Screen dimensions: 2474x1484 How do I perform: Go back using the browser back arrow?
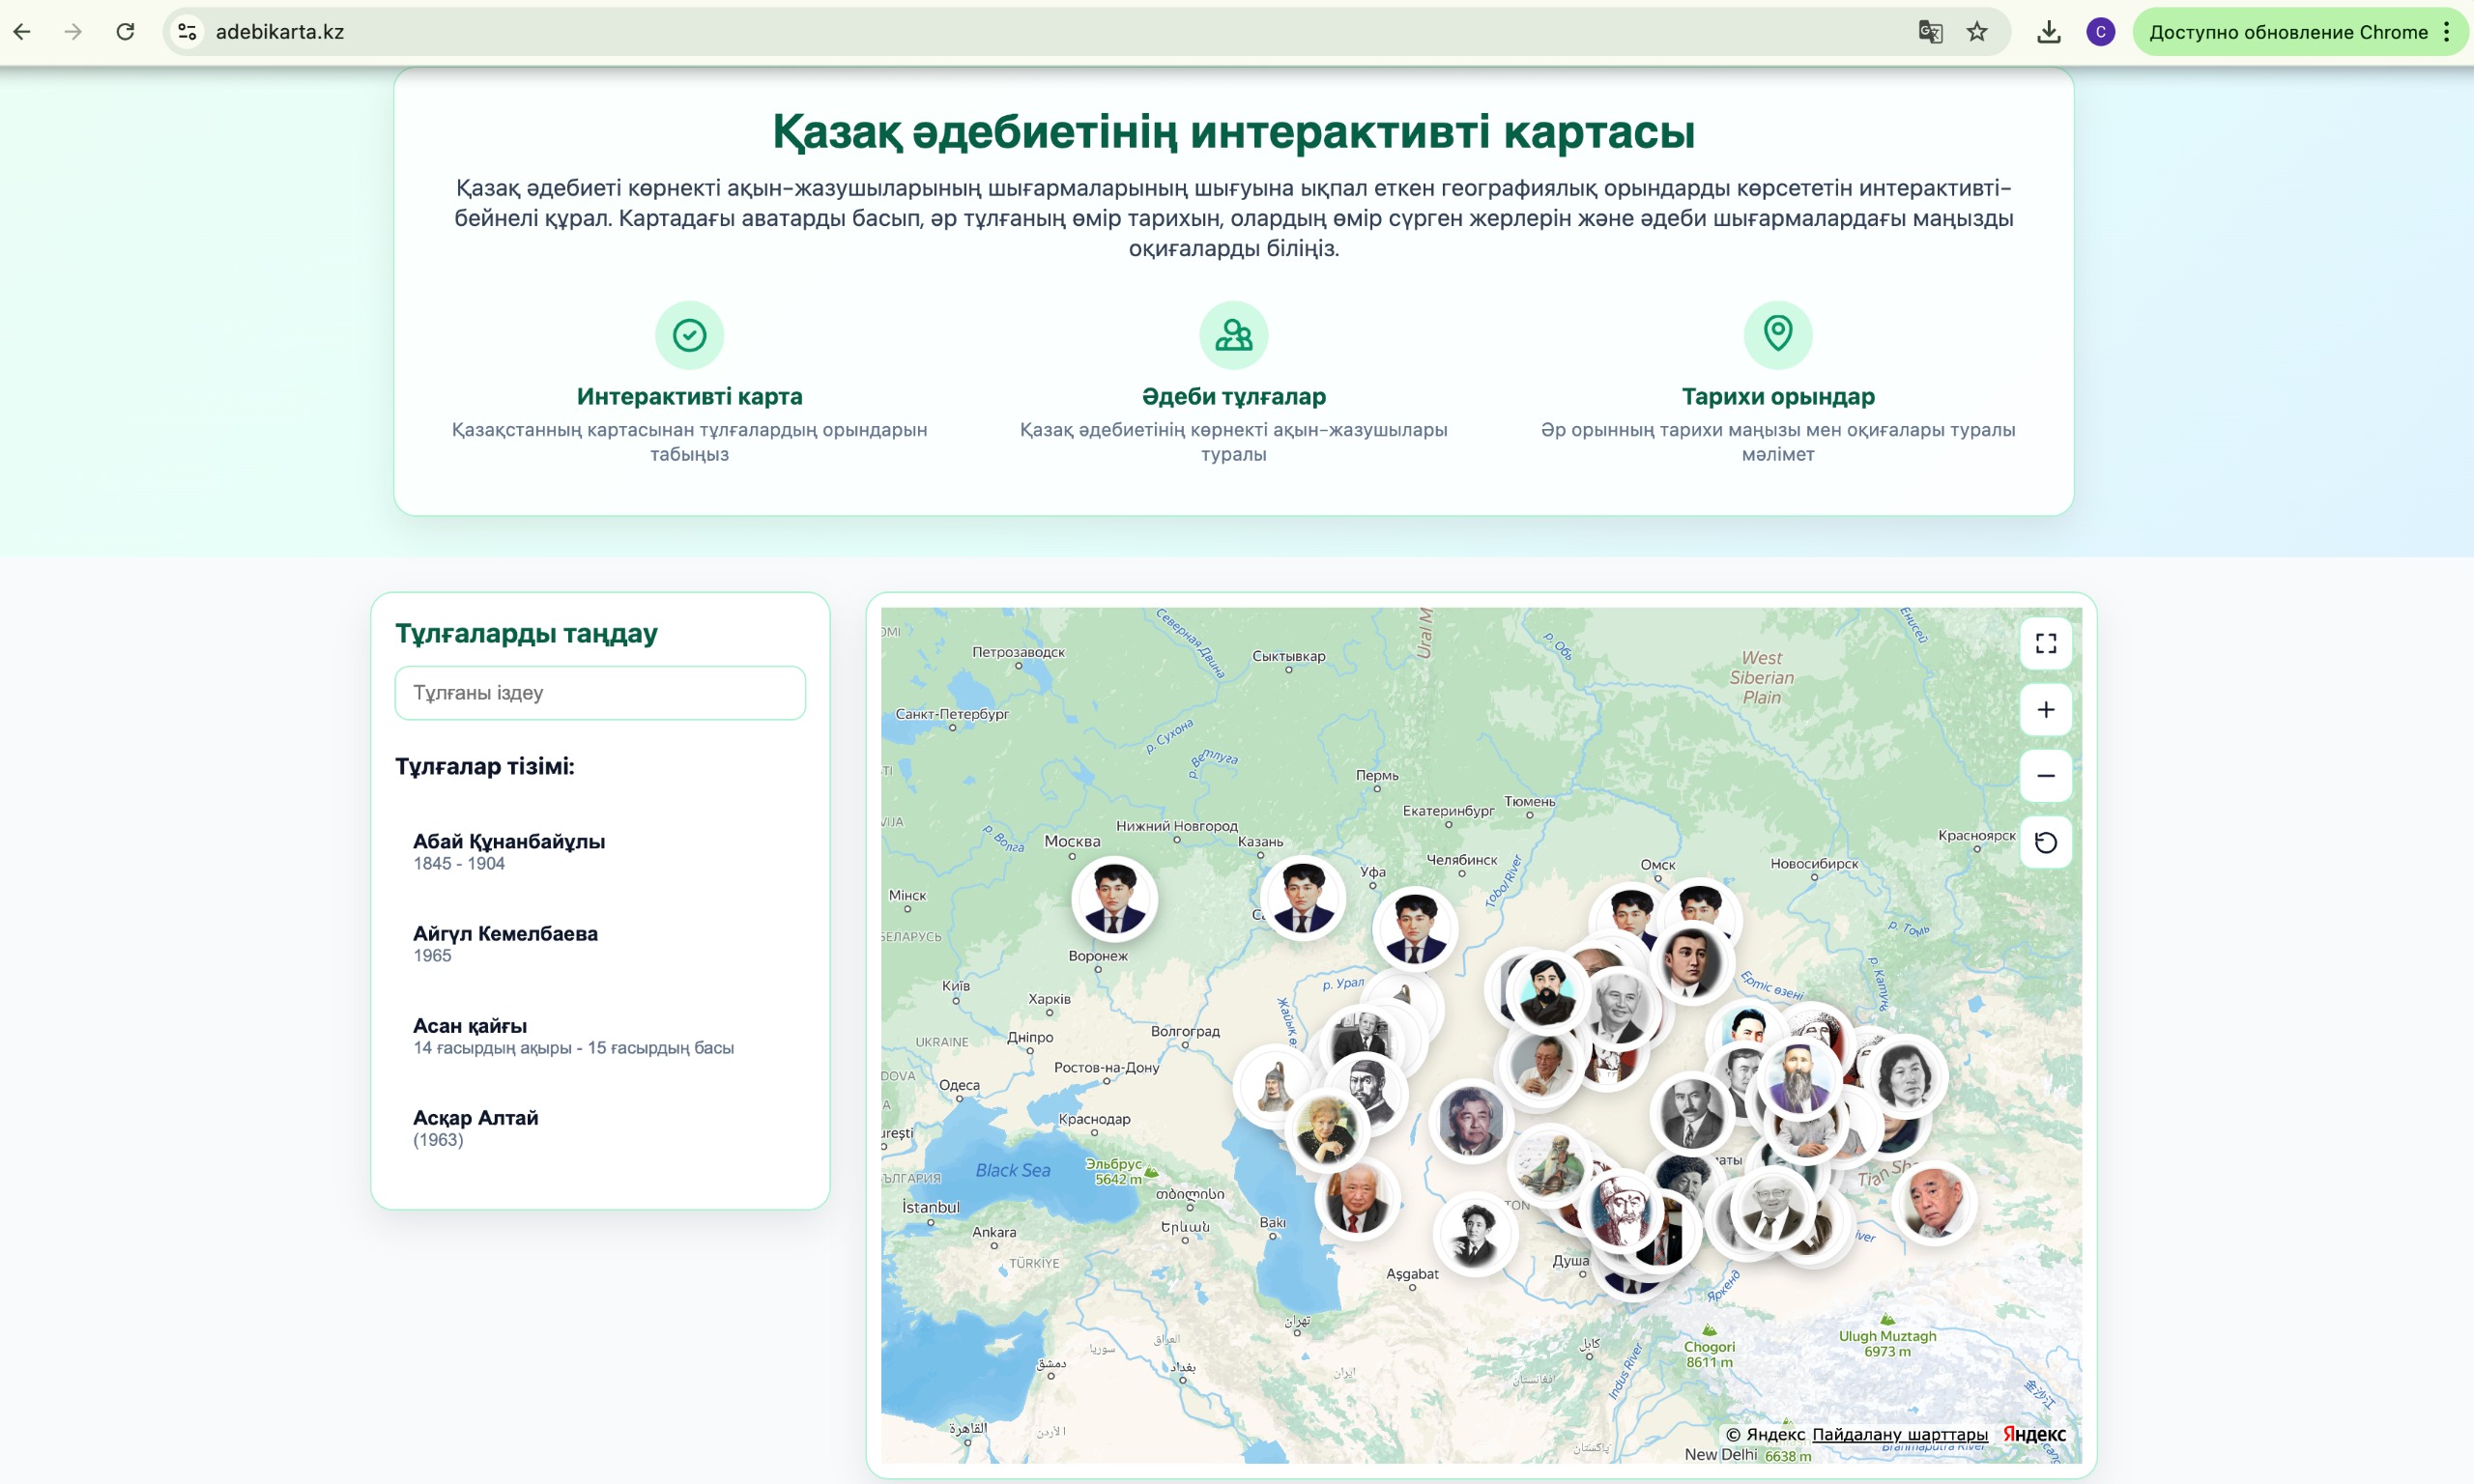23,31
